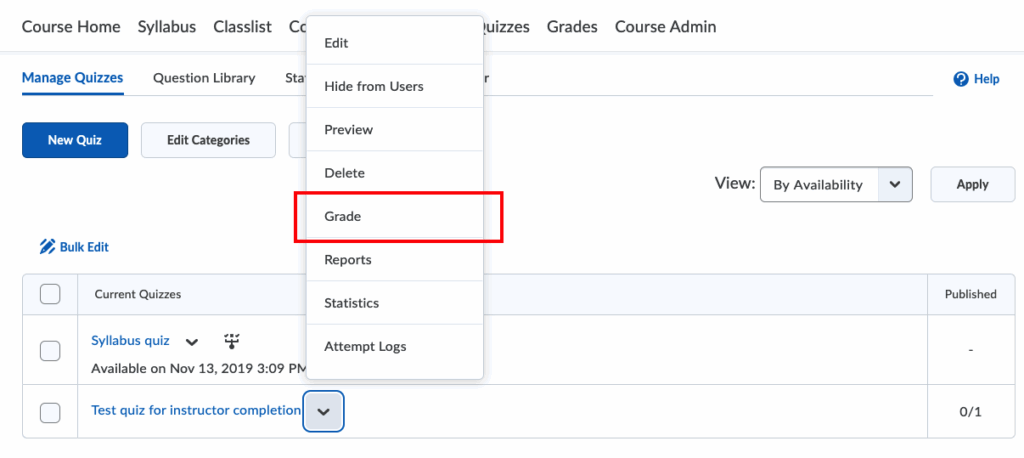This screenshot has height=458, width=1024.
Task: Click the Help question mark icon
Action: [x=961, y=79]
